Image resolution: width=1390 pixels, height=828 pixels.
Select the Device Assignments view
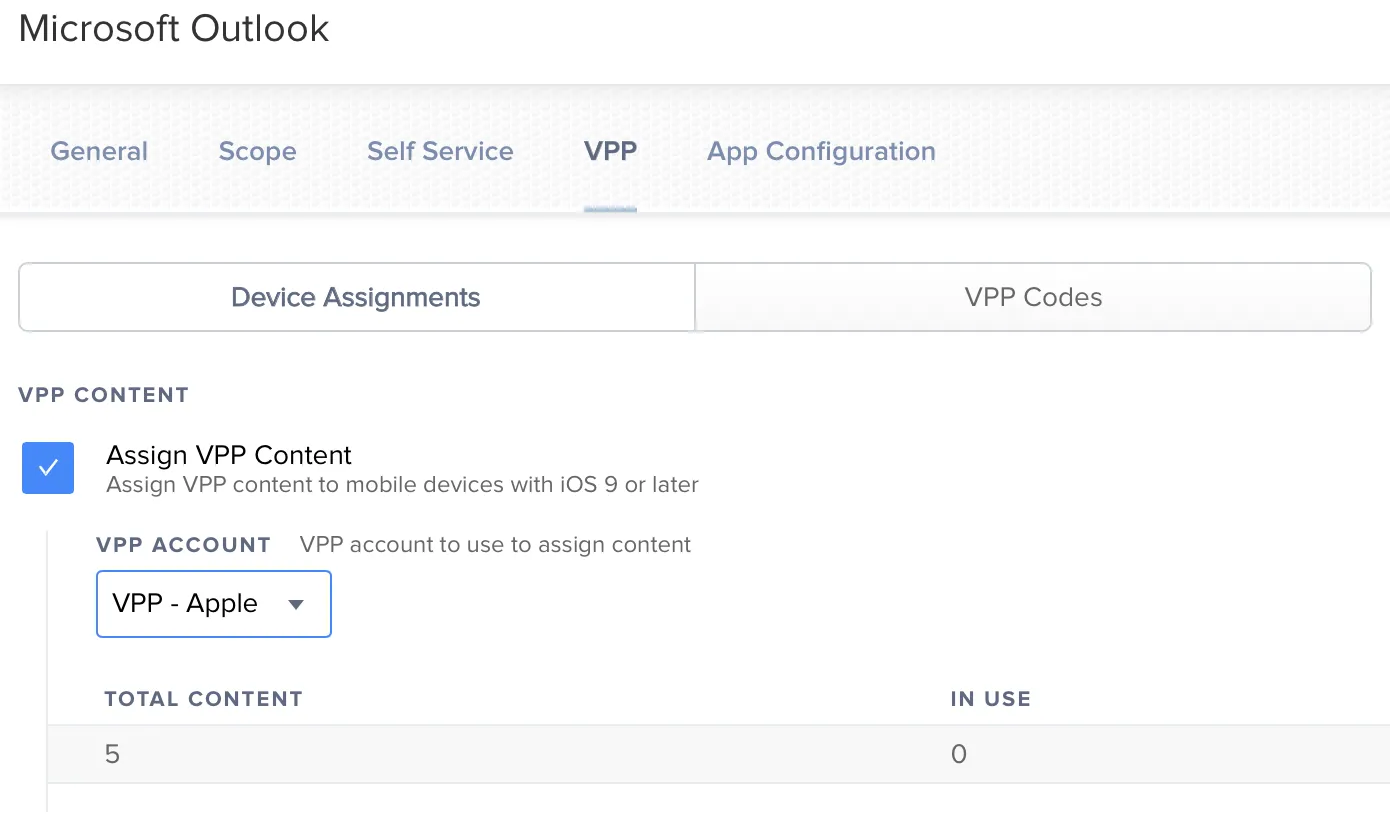click(355, 296)
